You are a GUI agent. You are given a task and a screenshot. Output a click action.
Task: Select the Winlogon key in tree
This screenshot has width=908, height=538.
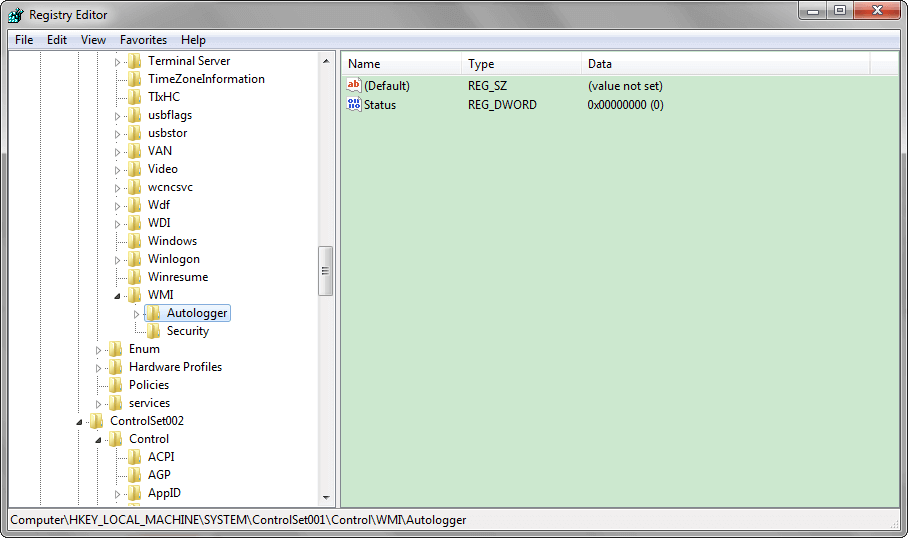point(173,259)
